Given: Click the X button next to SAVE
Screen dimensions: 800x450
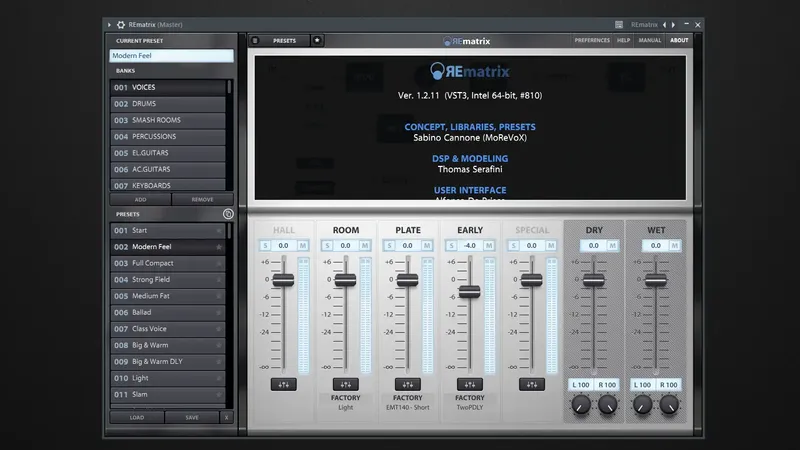Looking at the screenshot, I should (227, 417).
